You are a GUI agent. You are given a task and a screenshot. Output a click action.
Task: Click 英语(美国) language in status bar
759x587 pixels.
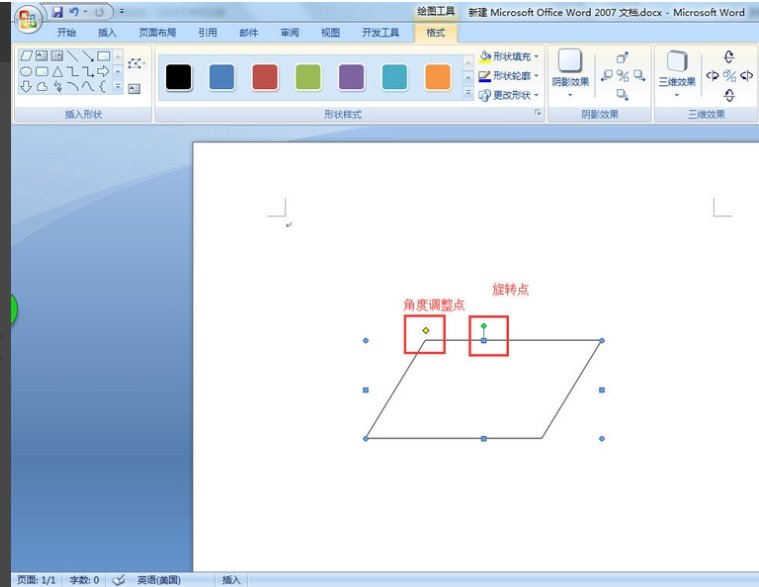point(160,580)
